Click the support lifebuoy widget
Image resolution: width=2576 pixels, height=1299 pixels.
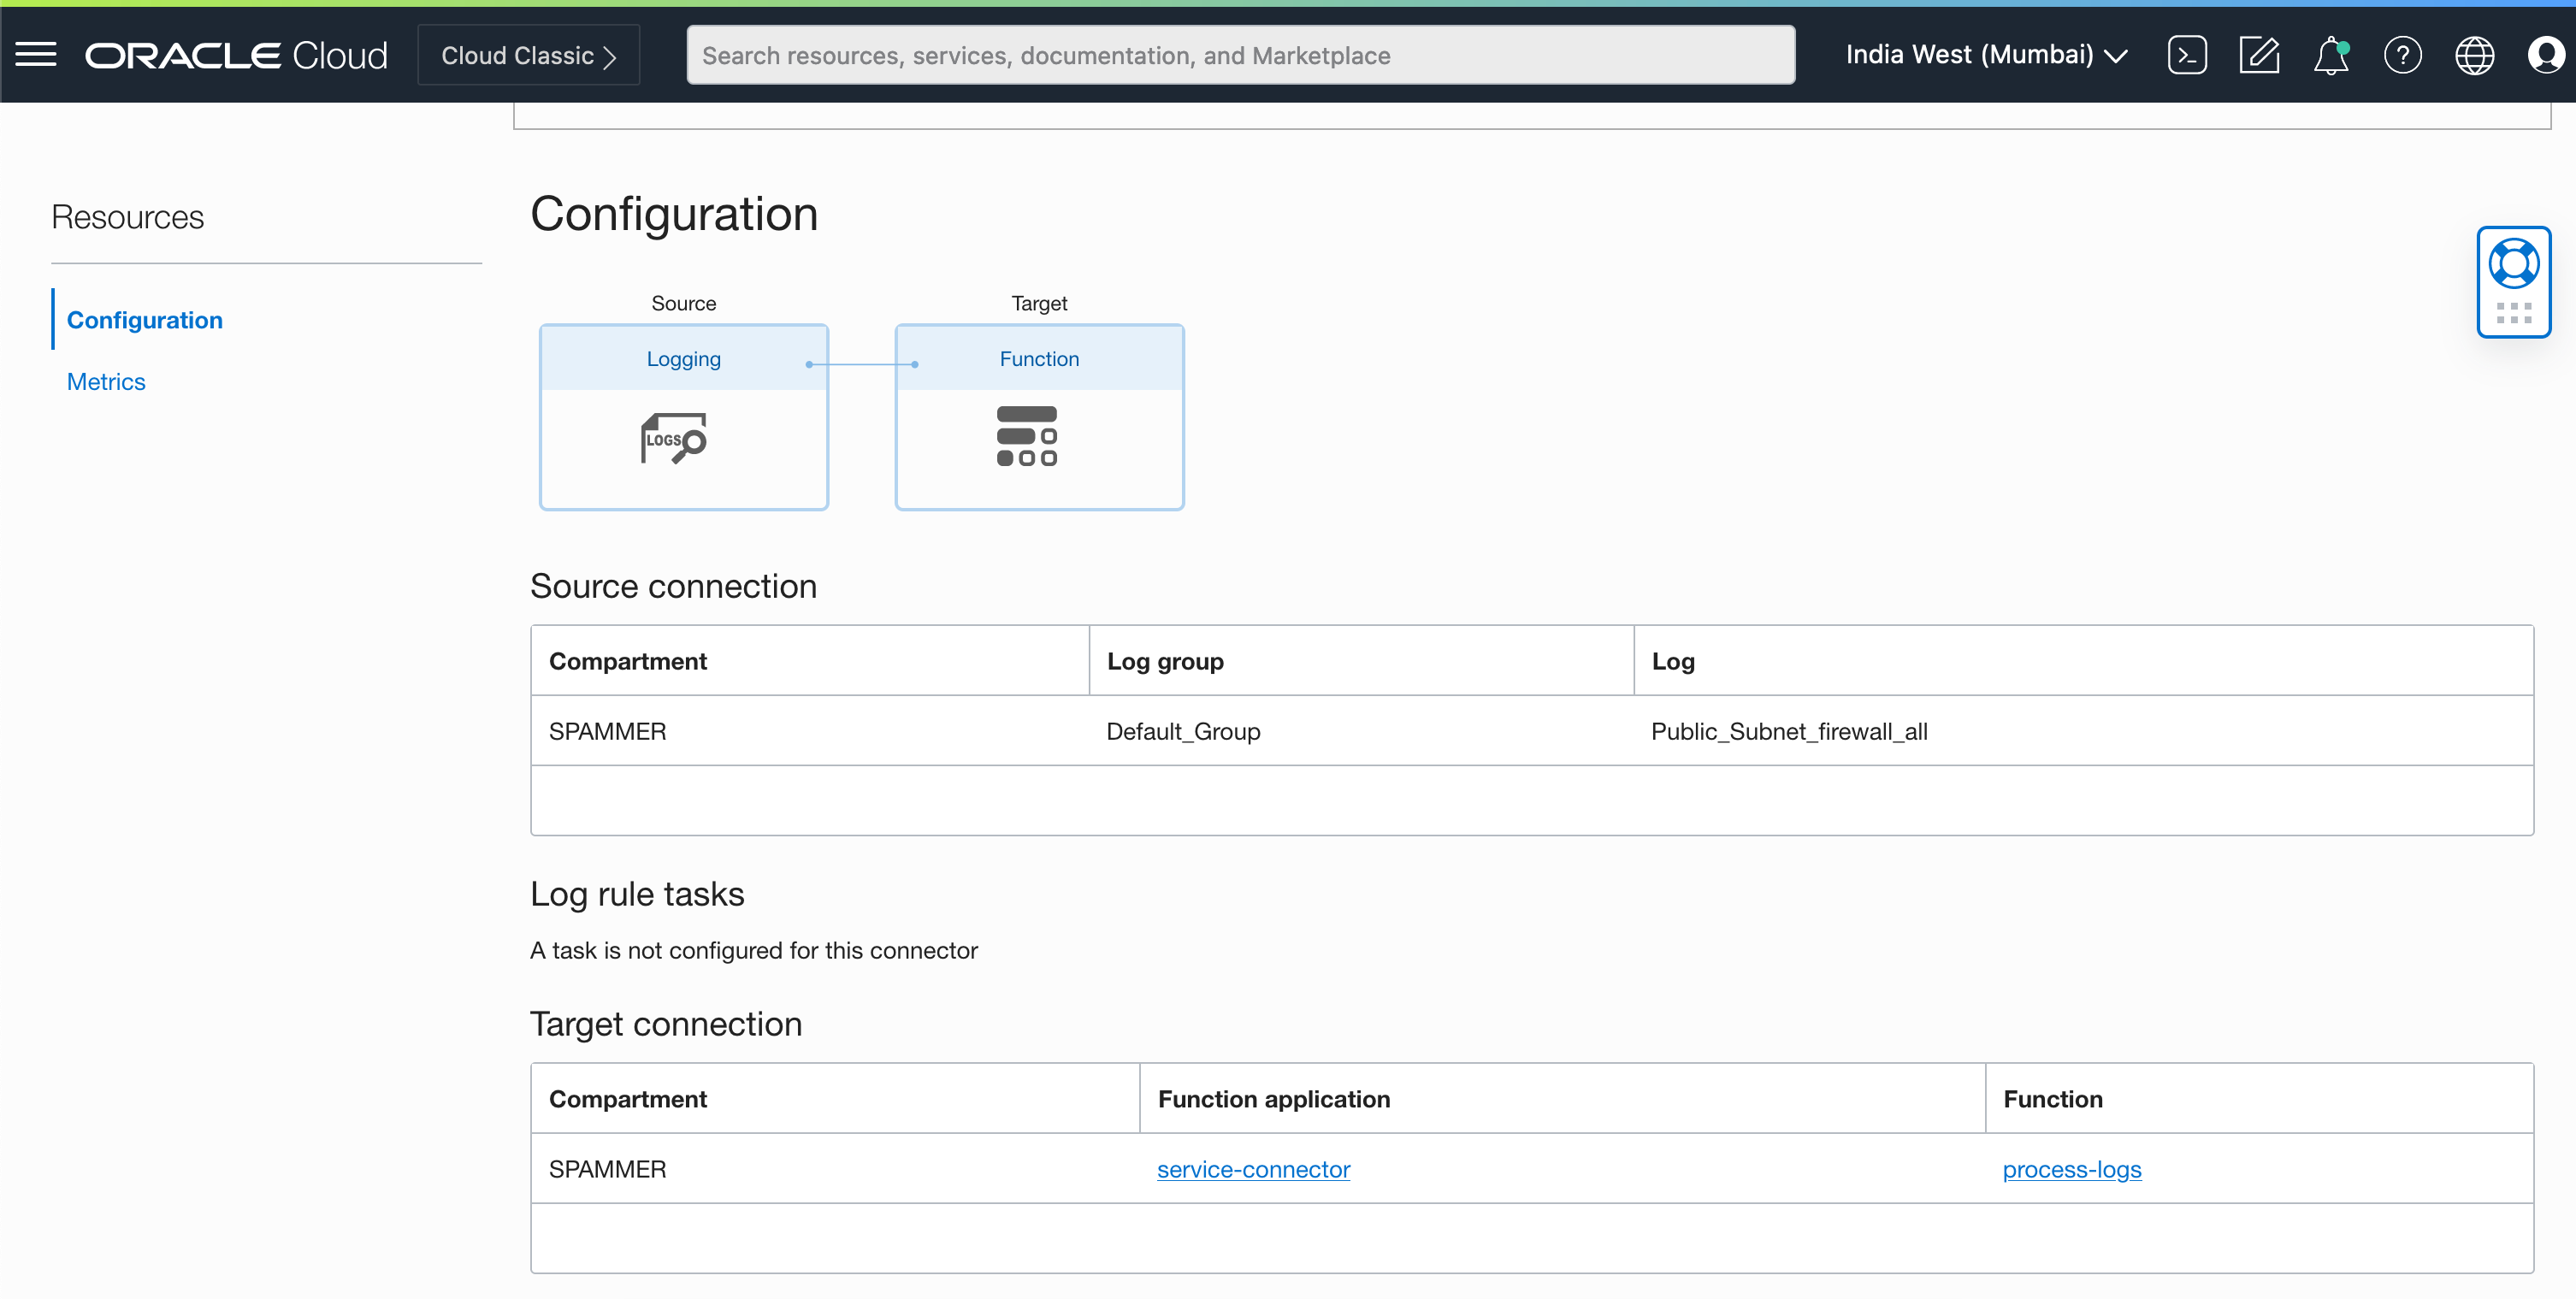[x=2514, y=263]
